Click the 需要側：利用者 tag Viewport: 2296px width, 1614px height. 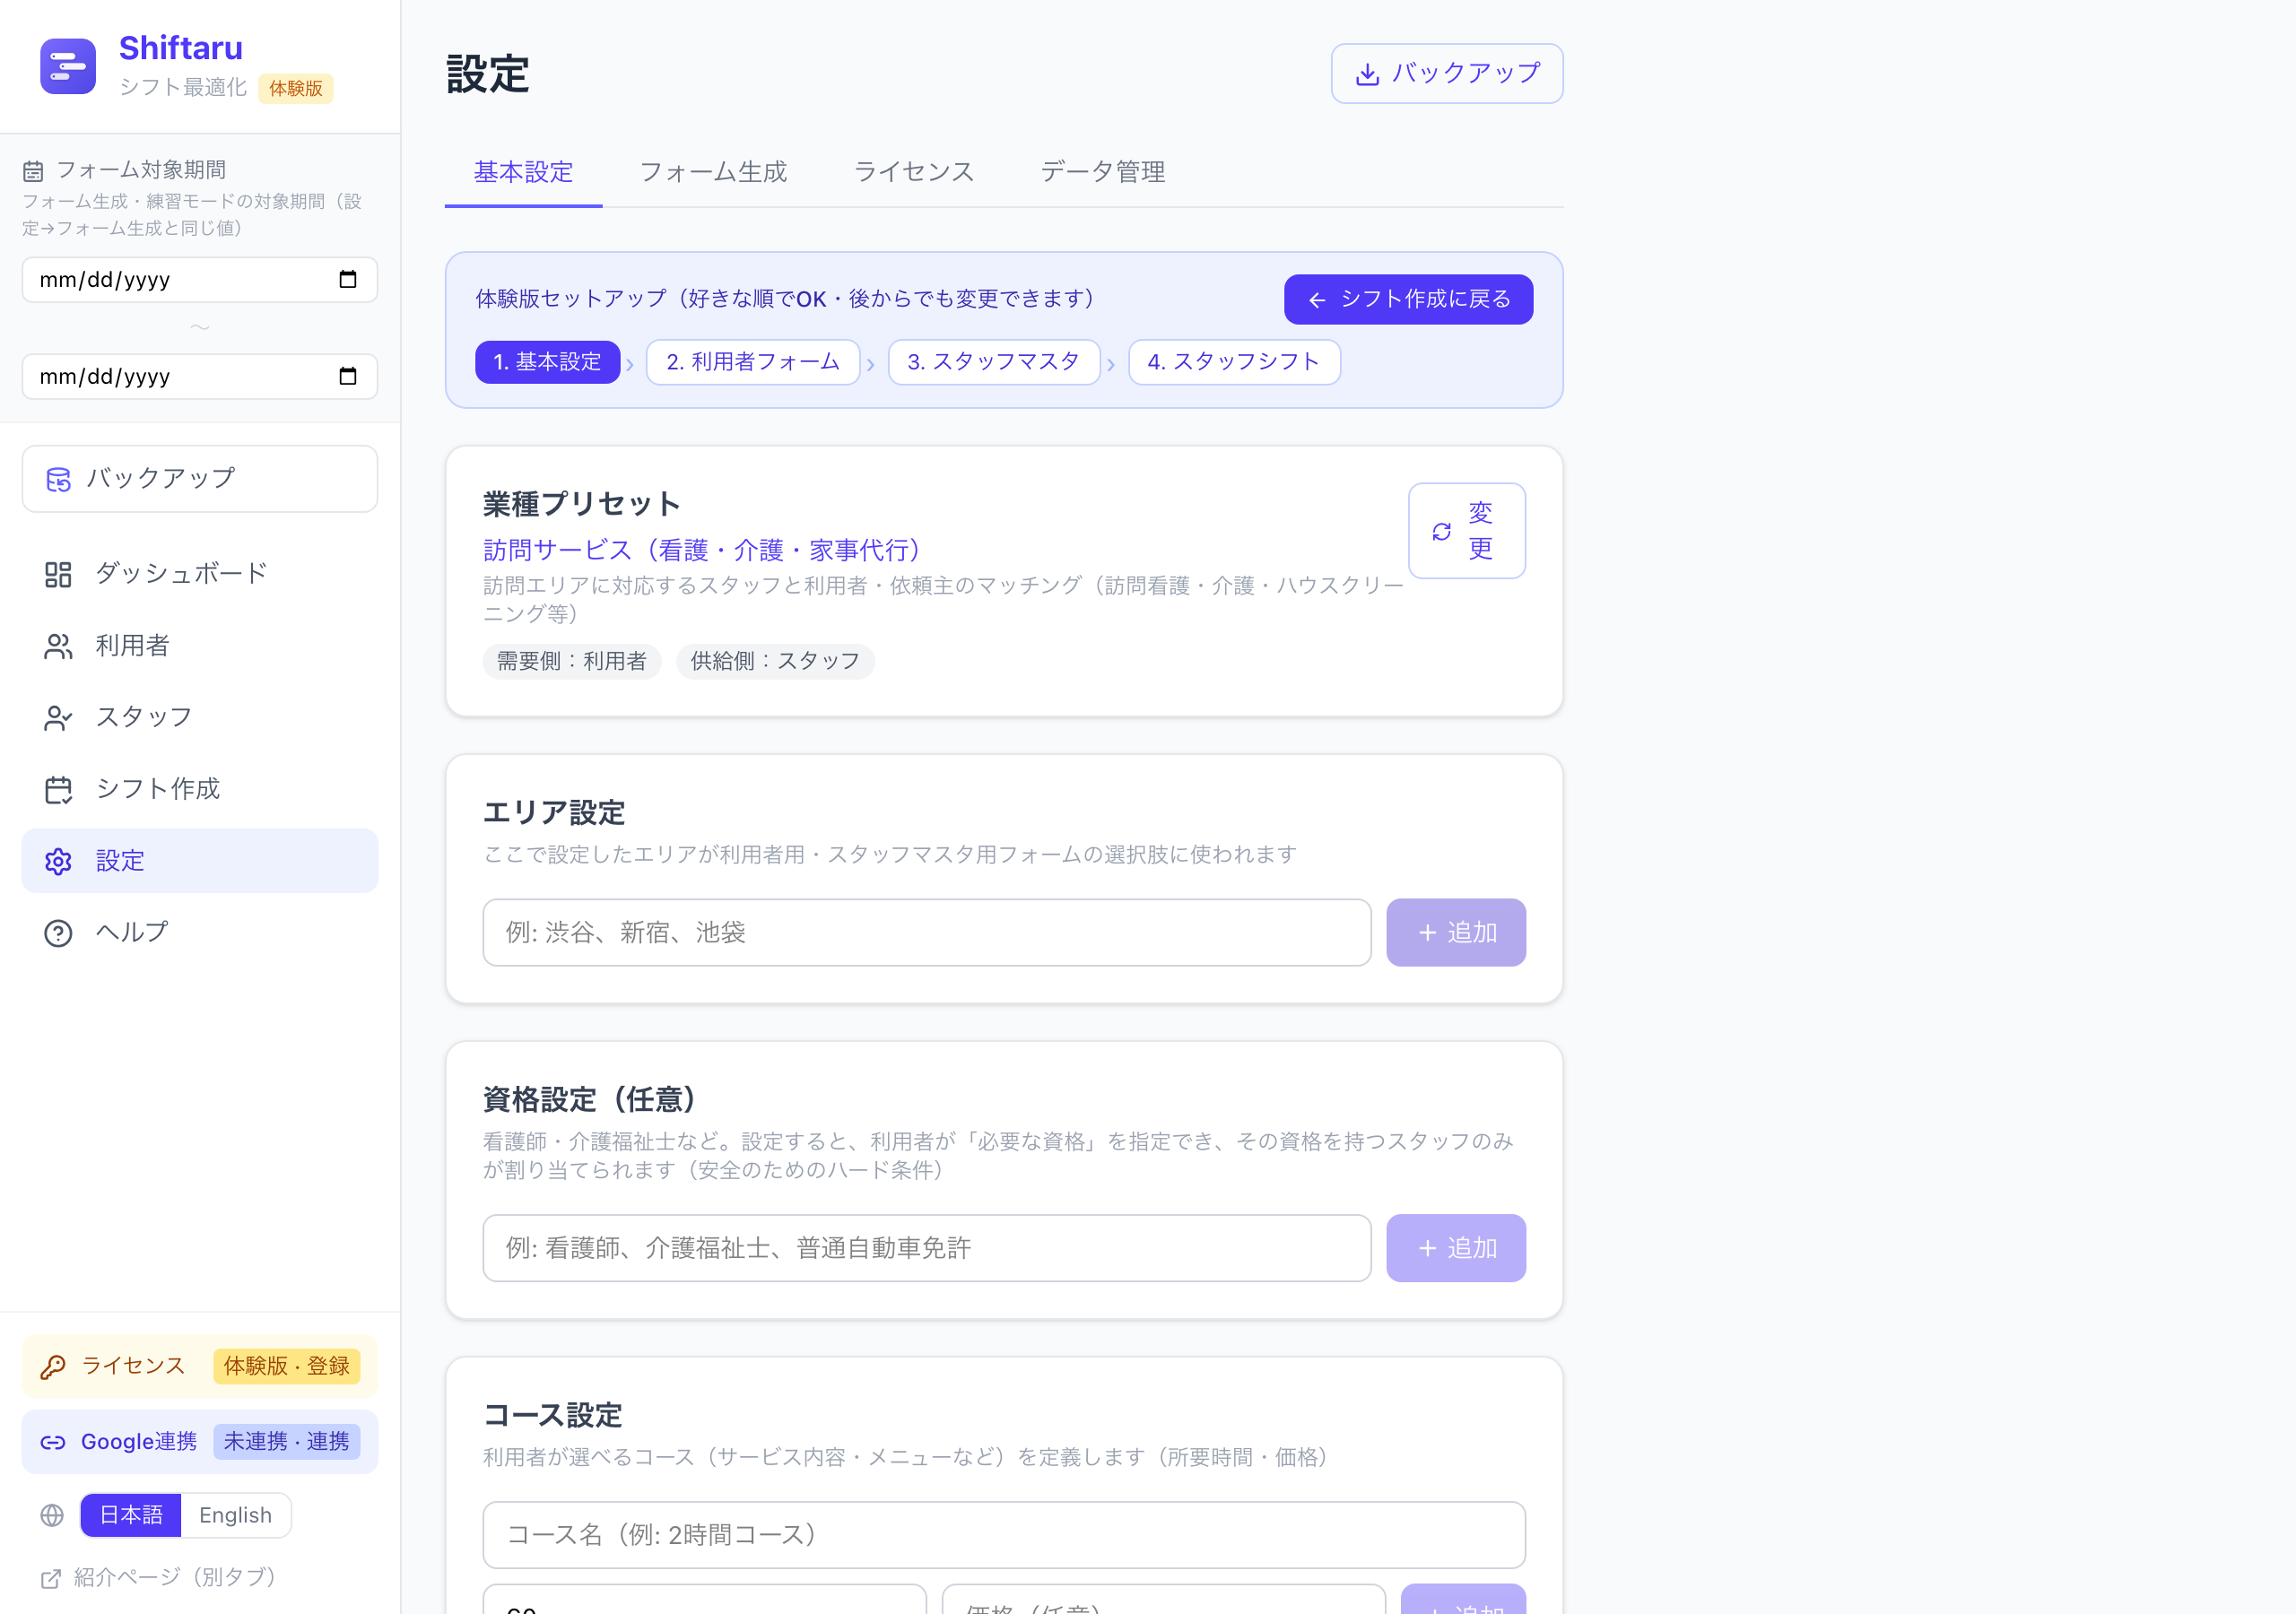tap(571, 661)
